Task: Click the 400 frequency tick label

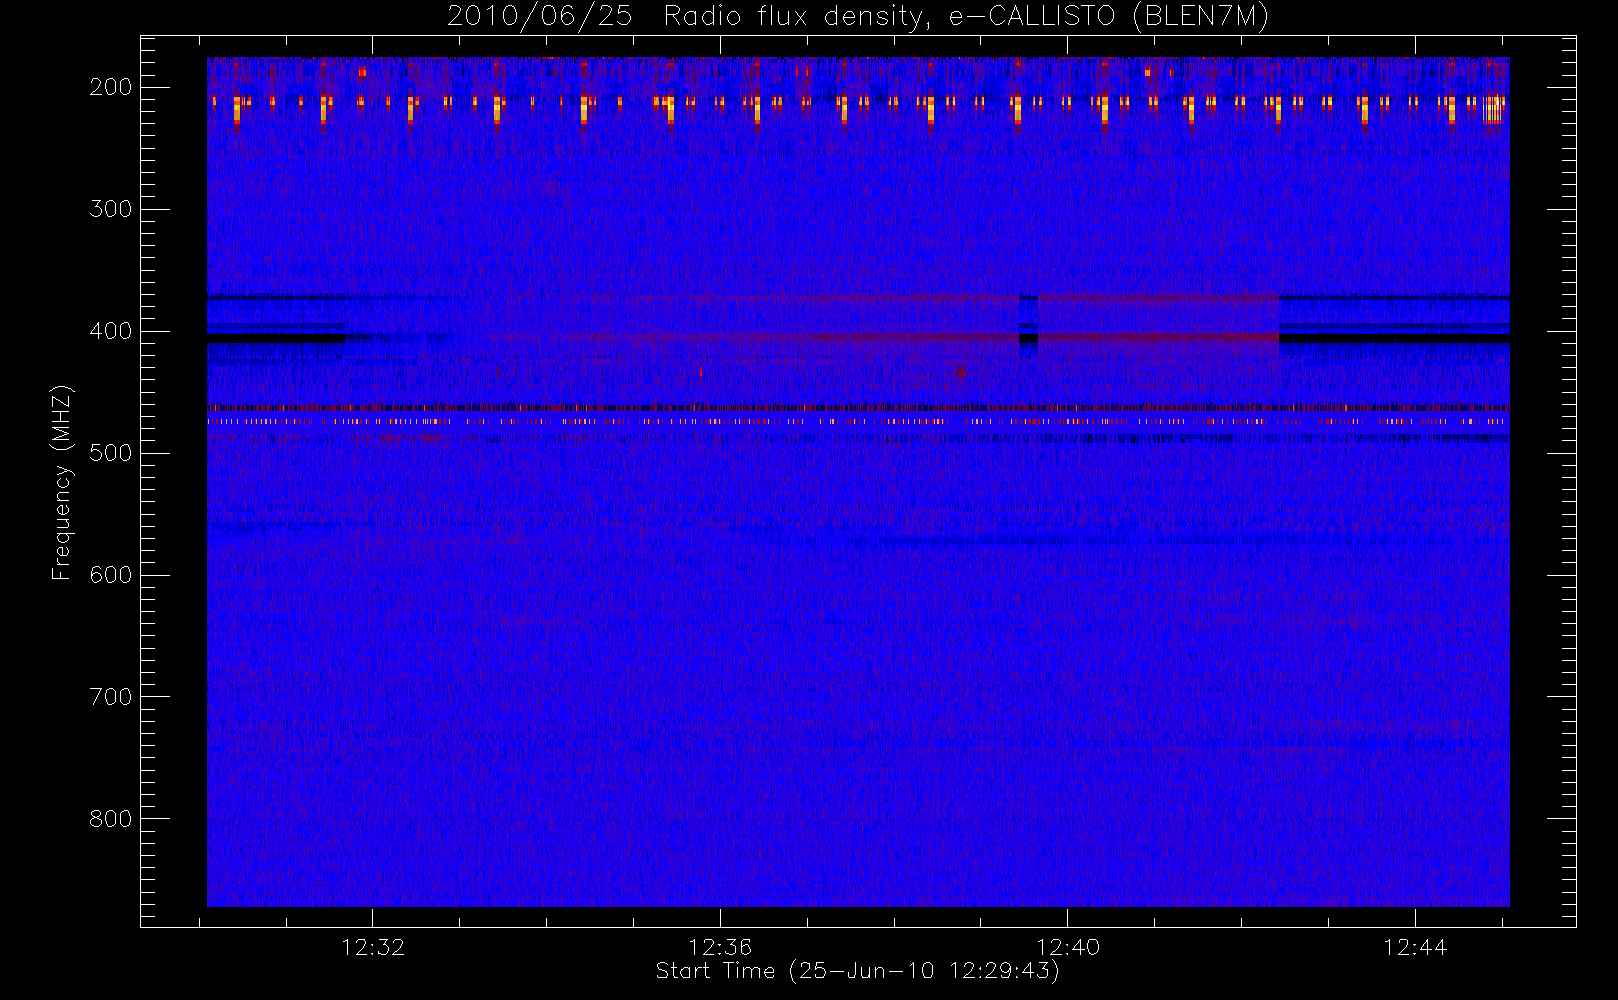Action: pyautogui.click(x=111, y=331)
